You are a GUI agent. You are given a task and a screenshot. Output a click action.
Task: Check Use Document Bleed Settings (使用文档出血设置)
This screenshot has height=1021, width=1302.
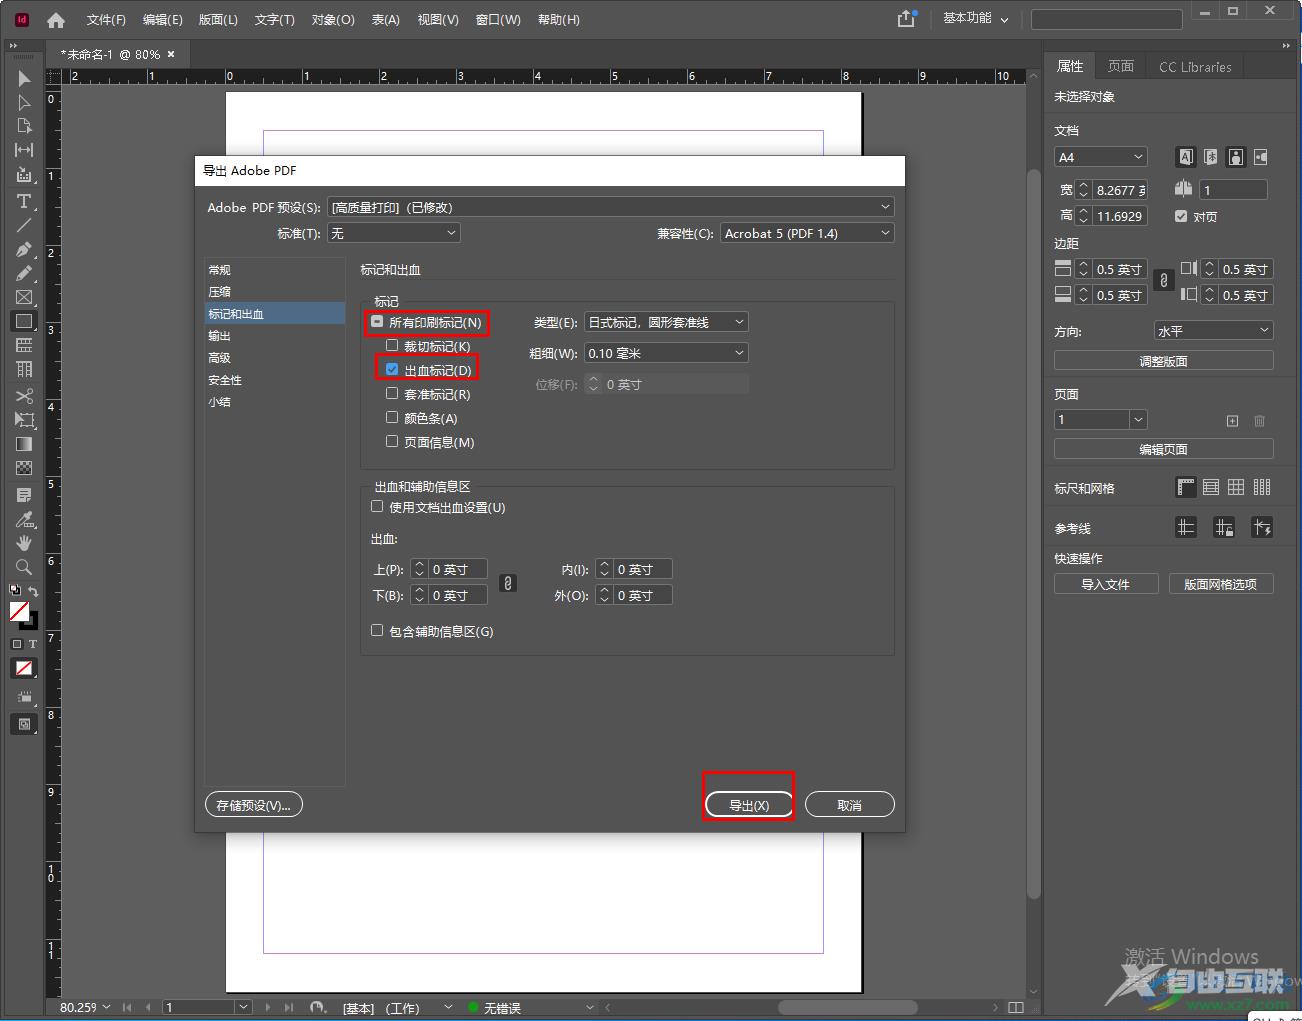coord(377,507)
